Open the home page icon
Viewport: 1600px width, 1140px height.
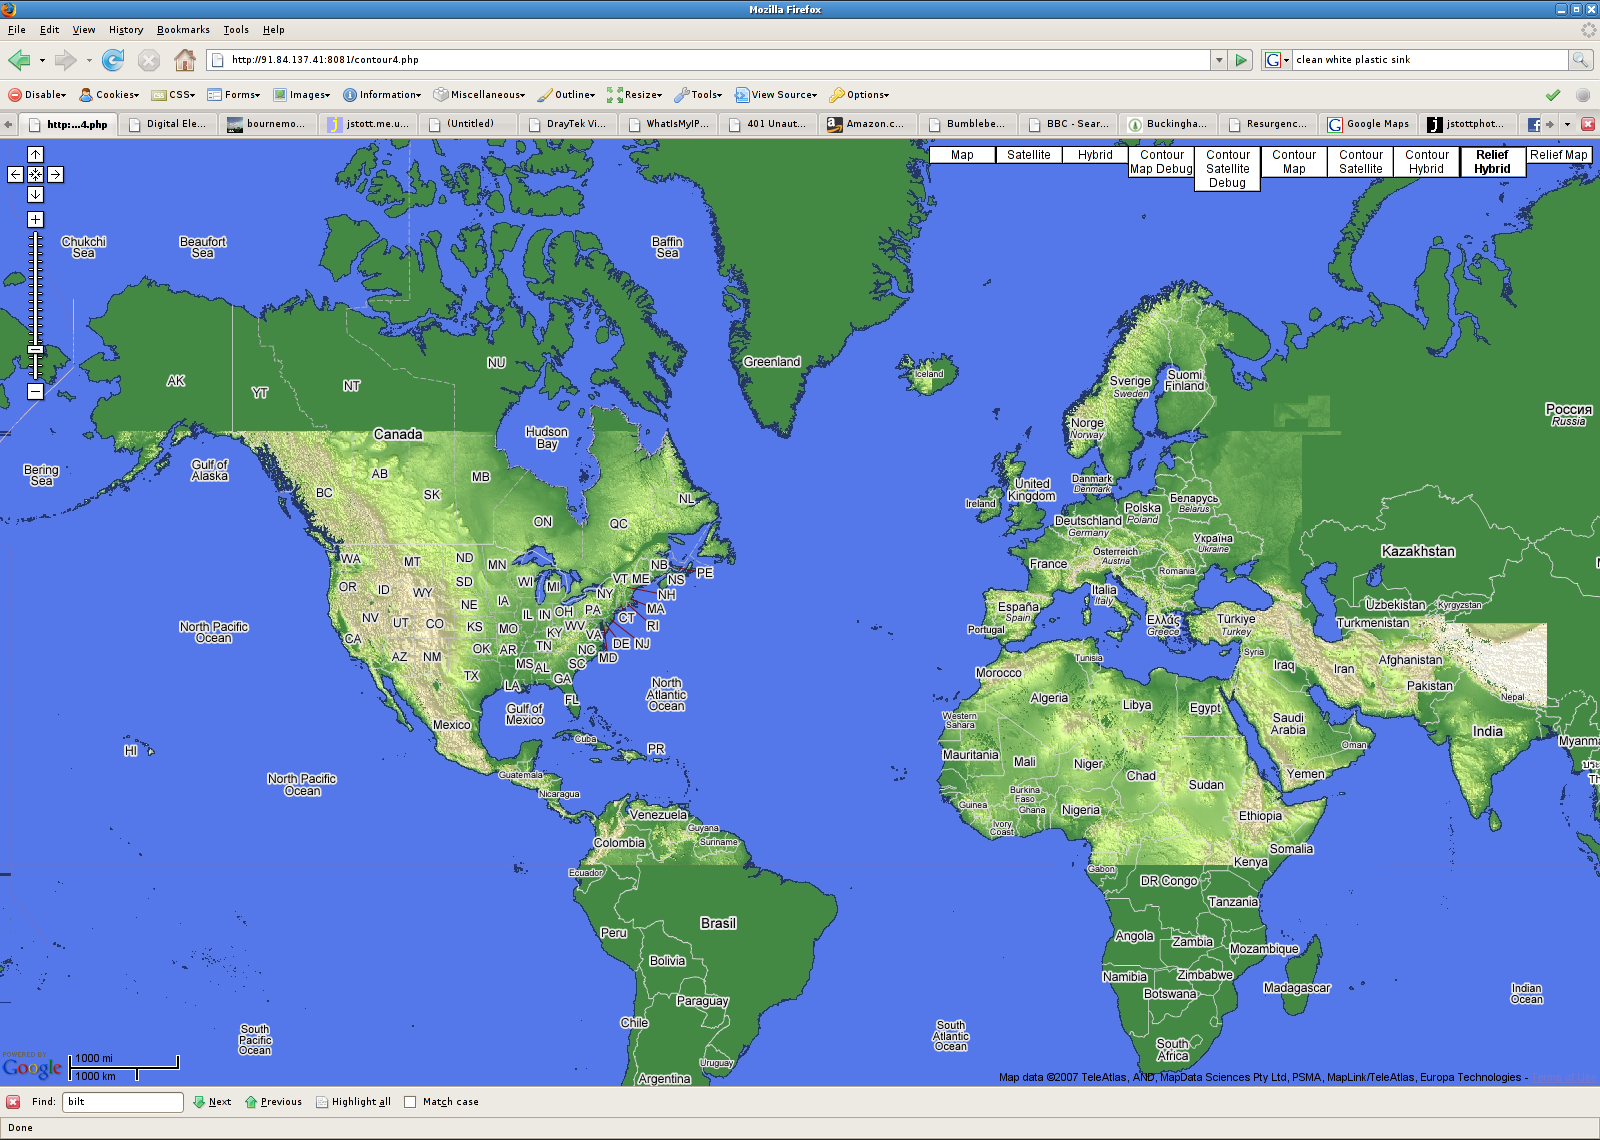tap(185, 60)
